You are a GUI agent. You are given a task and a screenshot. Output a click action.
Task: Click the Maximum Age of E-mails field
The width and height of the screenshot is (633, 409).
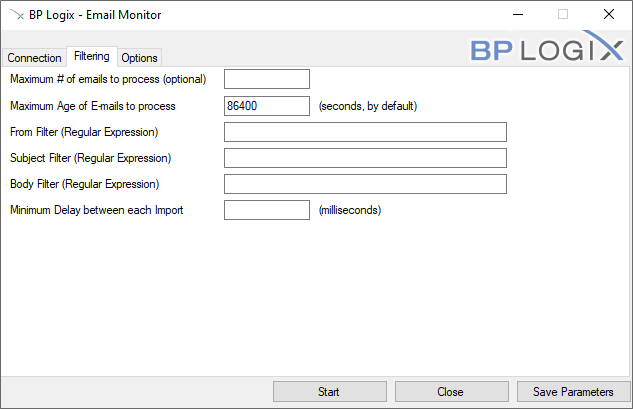point(267,106)
